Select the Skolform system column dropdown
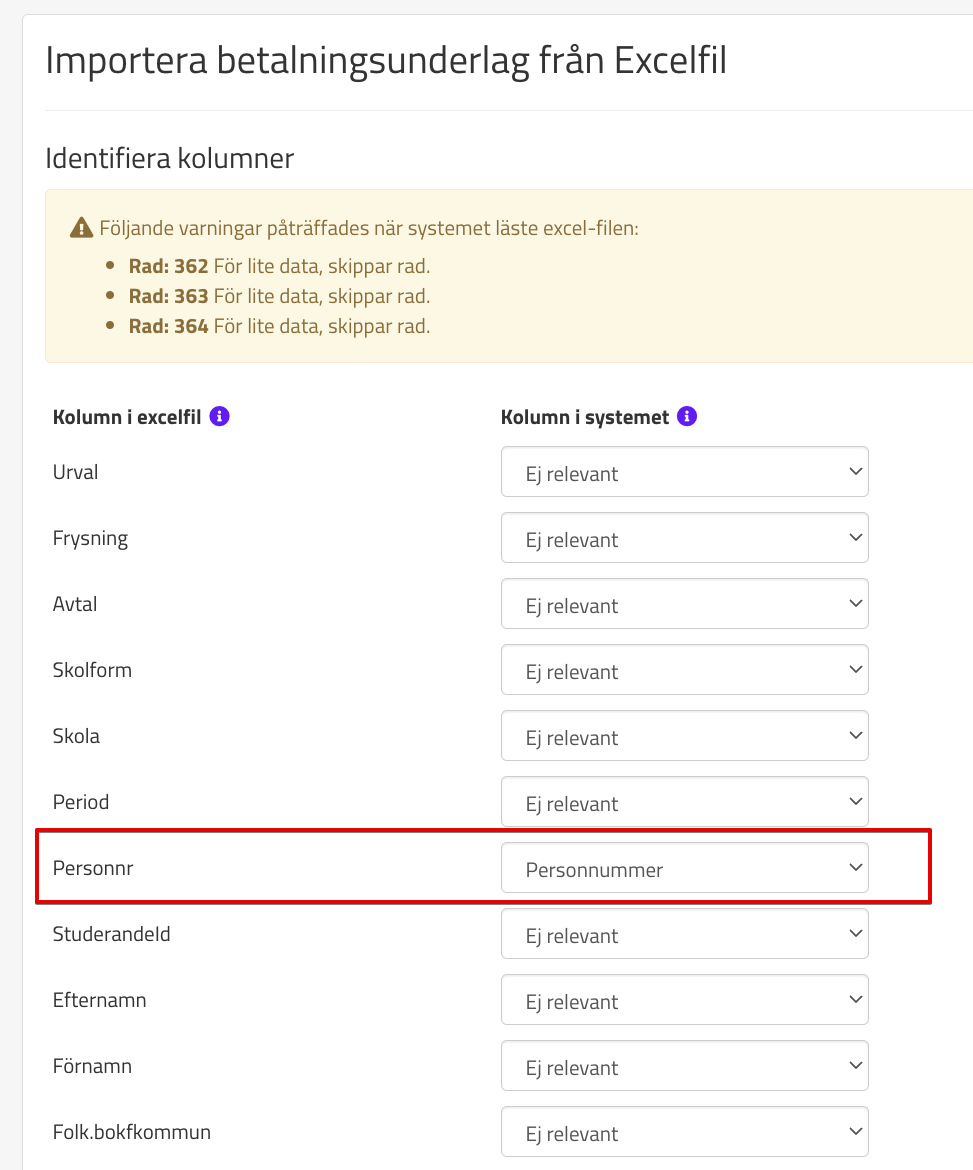The height and width of the screenshot is (1170, 973). [x=684, y=671]
